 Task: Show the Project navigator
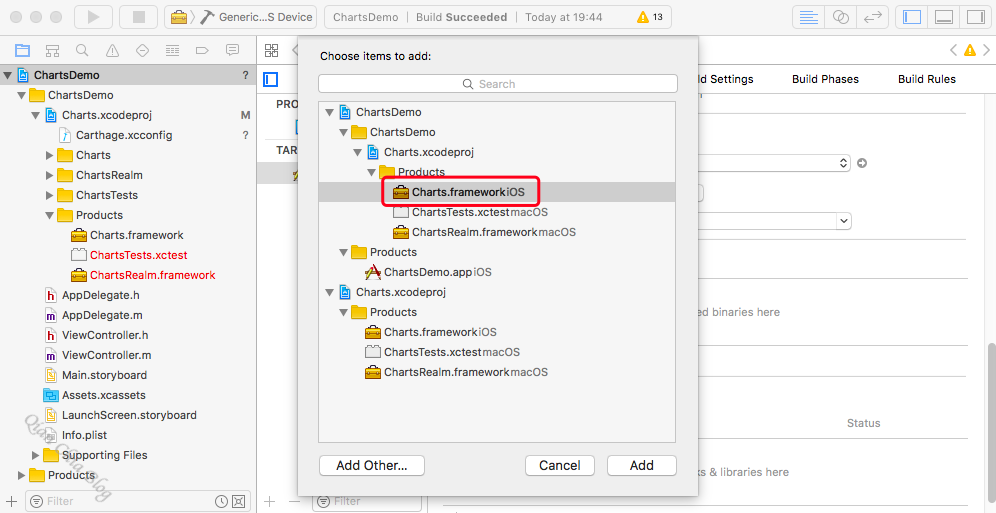click(22, 50)
